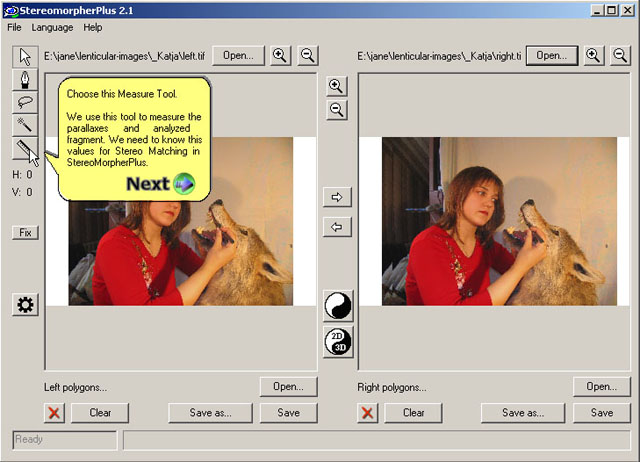
Task: Click the center zoom-in magnifier
Action: tap(336, 87)
